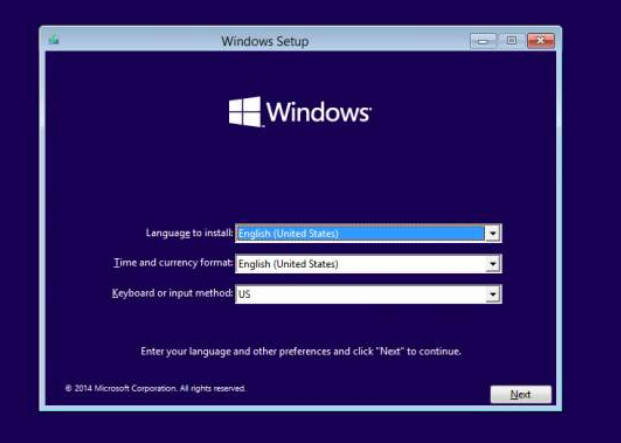
Task: Minimize the Windows Setup window
Action: click(483, 41)
